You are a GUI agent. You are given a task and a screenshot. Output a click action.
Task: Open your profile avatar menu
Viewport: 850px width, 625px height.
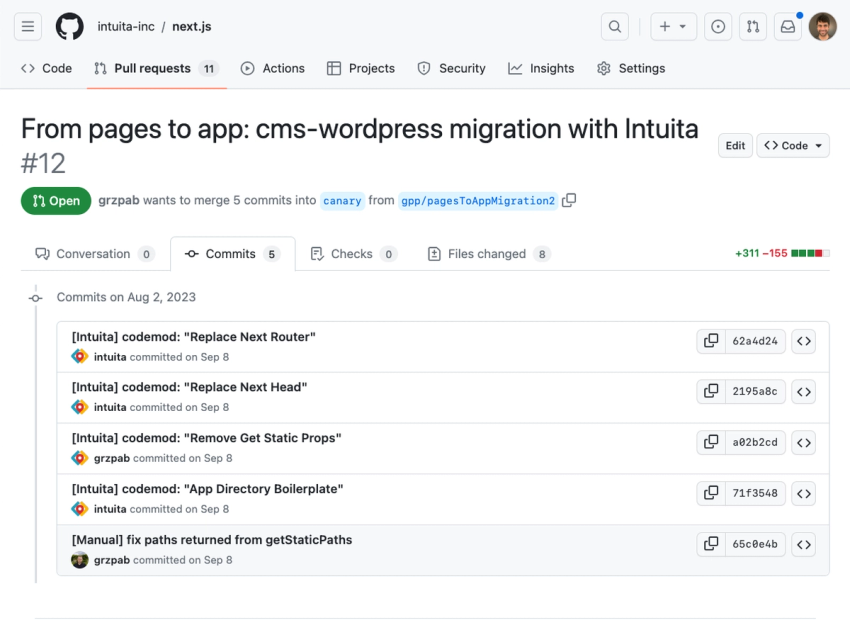pos(822,26)
